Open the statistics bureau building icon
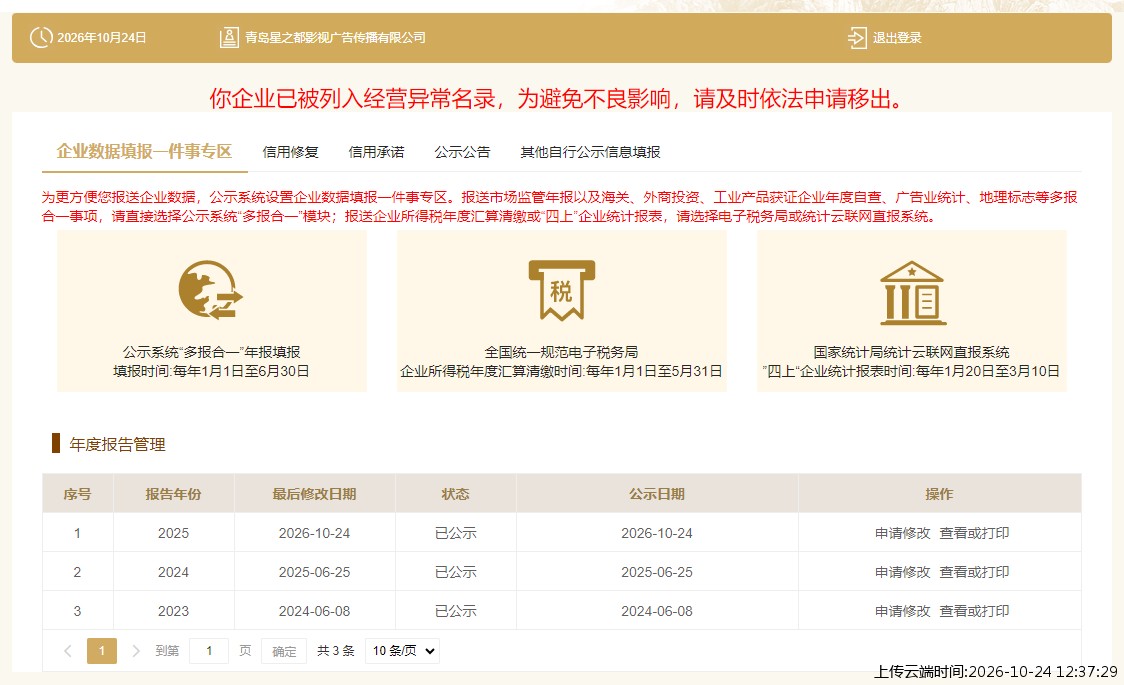This screenshot has height=685, width=1124. 912,292
